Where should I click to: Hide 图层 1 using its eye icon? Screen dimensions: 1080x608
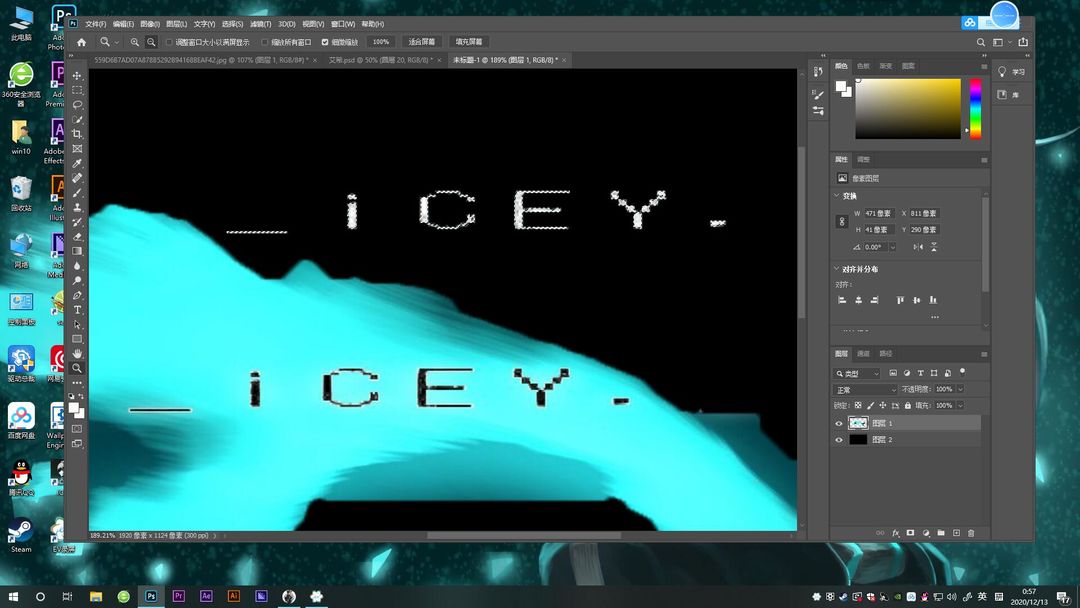point(839,423)
